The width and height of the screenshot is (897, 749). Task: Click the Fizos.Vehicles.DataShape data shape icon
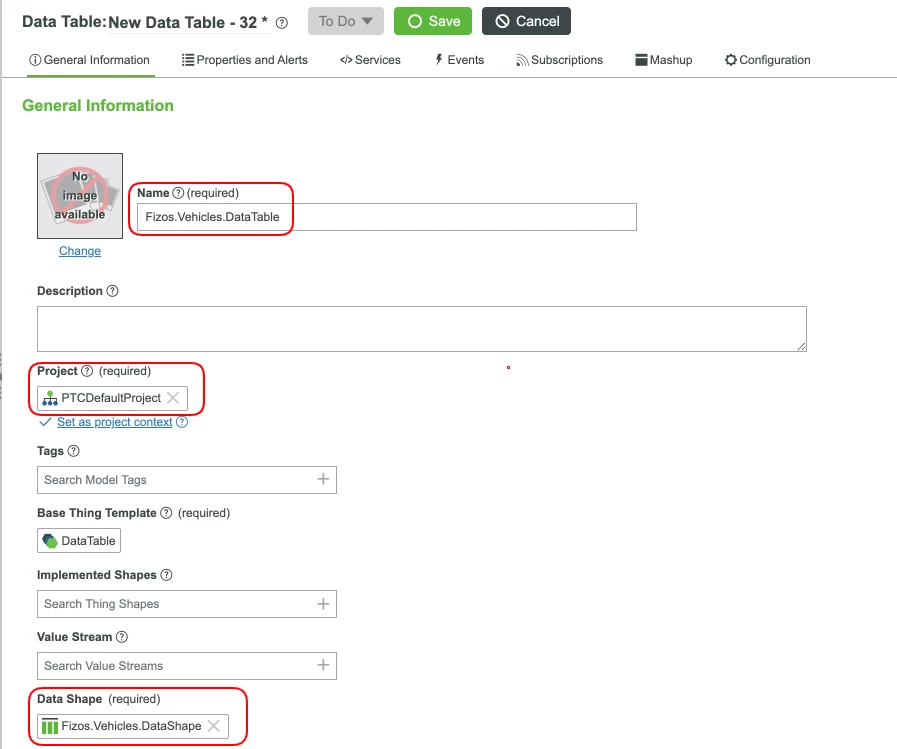pos(50,726)
